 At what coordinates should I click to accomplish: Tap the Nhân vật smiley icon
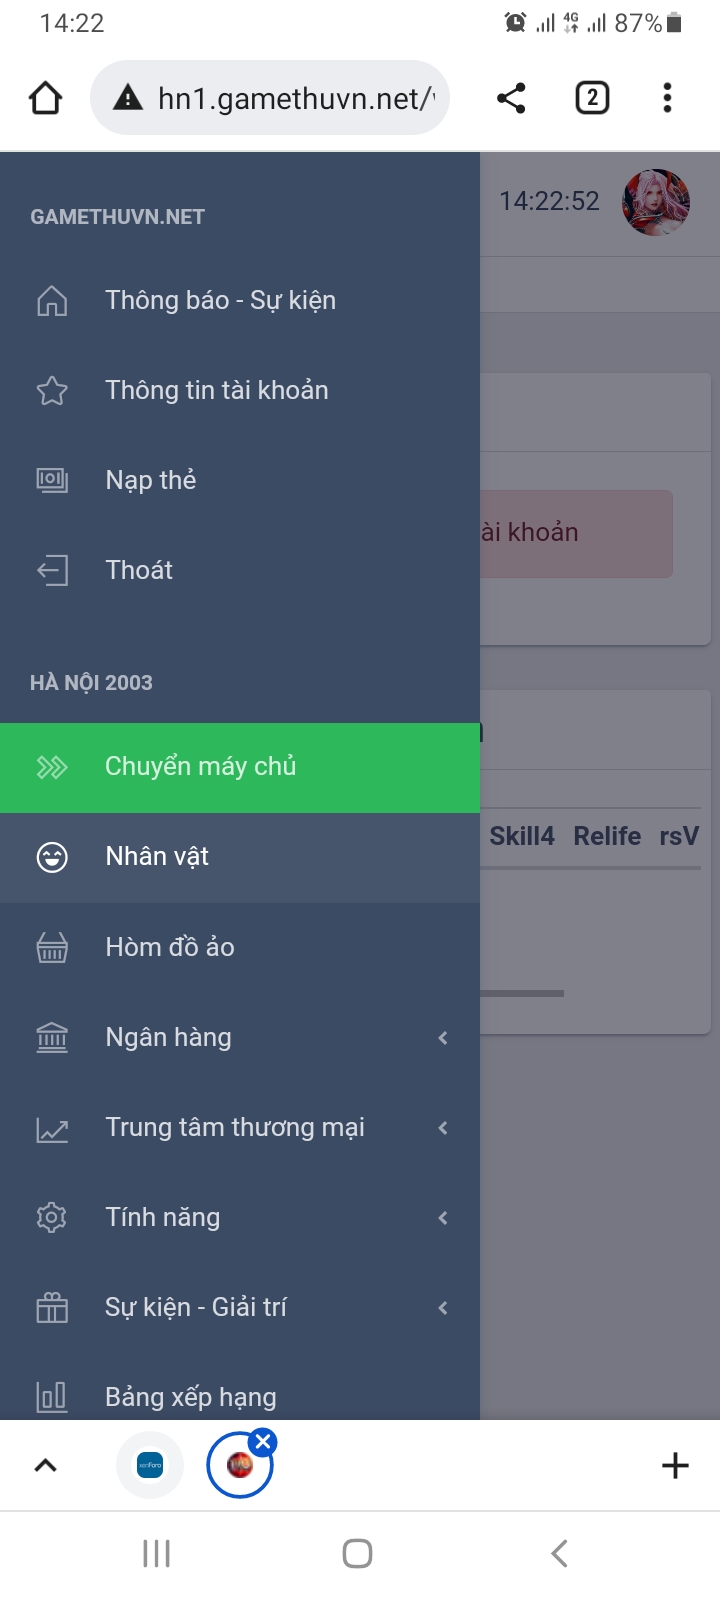coord(52,857)
